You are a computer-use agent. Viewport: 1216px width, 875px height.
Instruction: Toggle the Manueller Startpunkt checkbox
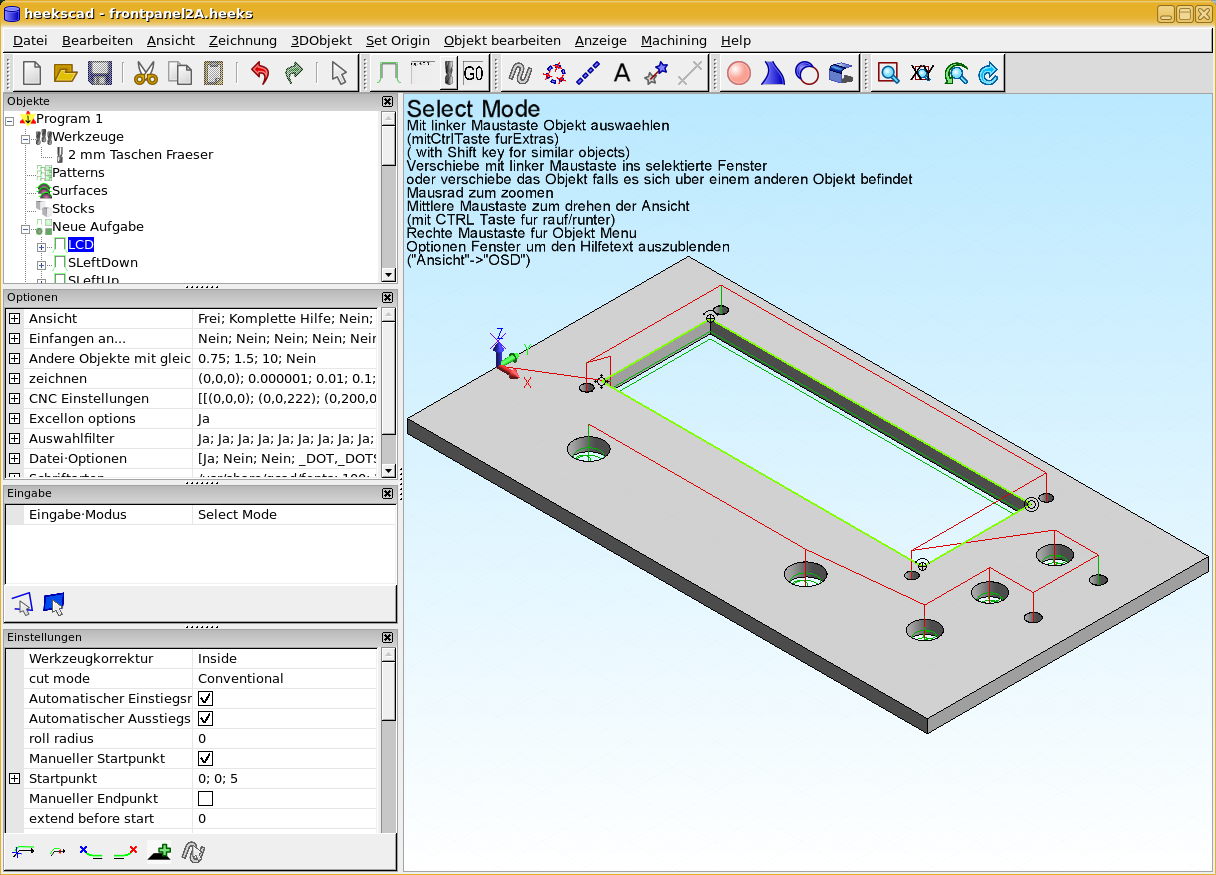coord(205,758)
